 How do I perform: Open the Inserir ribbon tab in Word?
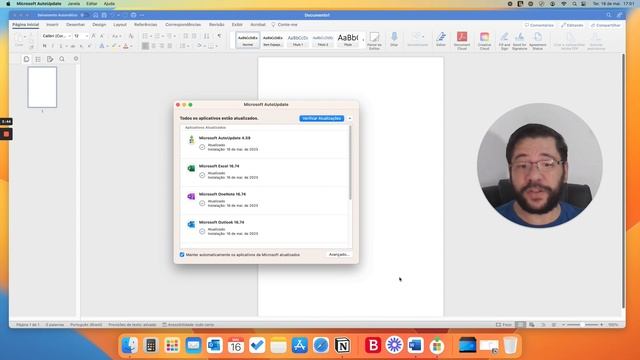pos(52,25)
